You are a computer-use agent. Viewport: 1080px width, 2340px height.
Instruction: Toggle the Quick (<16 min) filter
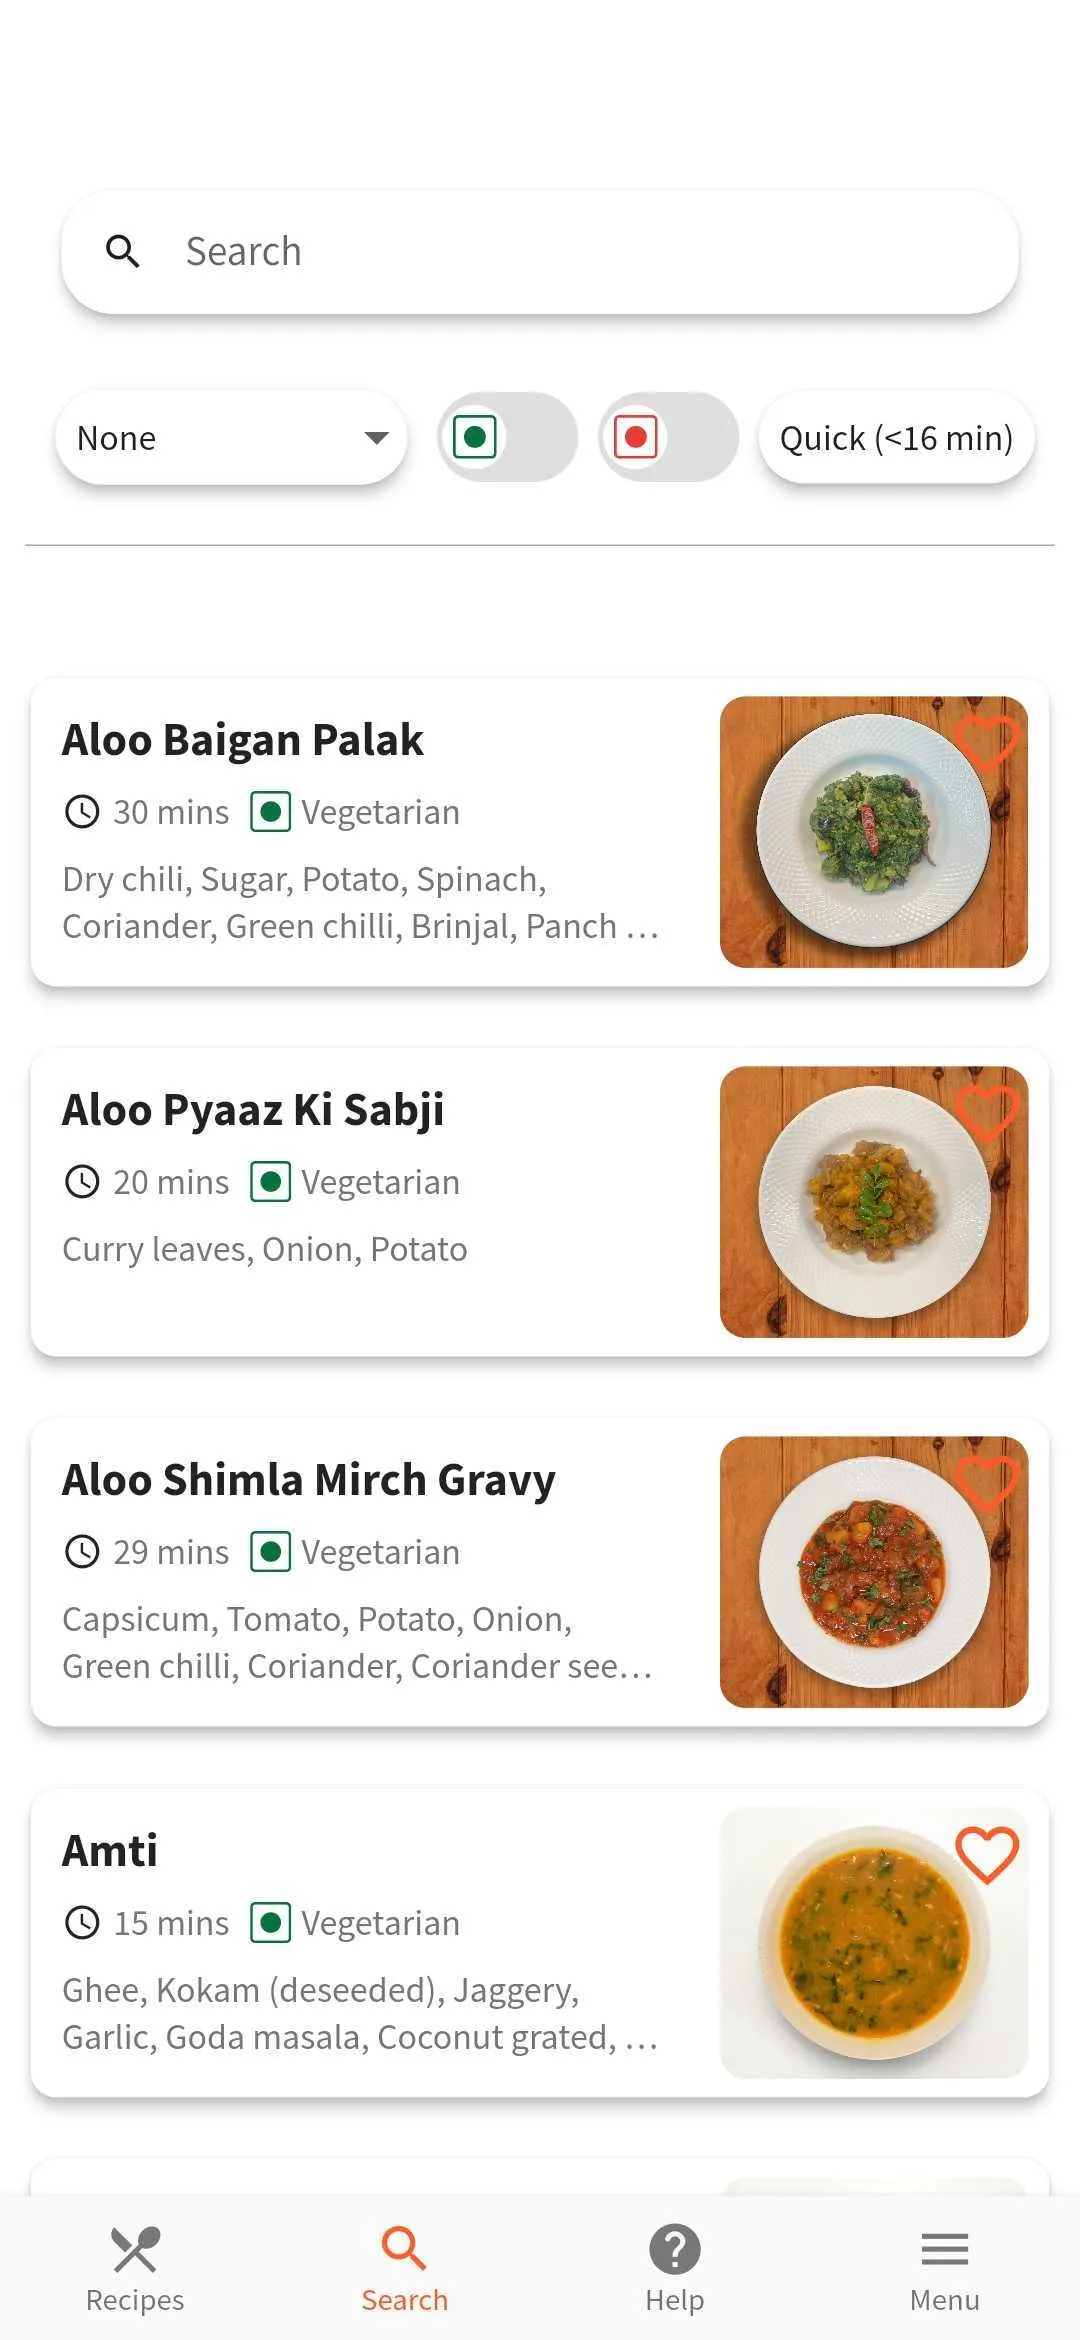[896, 438]
